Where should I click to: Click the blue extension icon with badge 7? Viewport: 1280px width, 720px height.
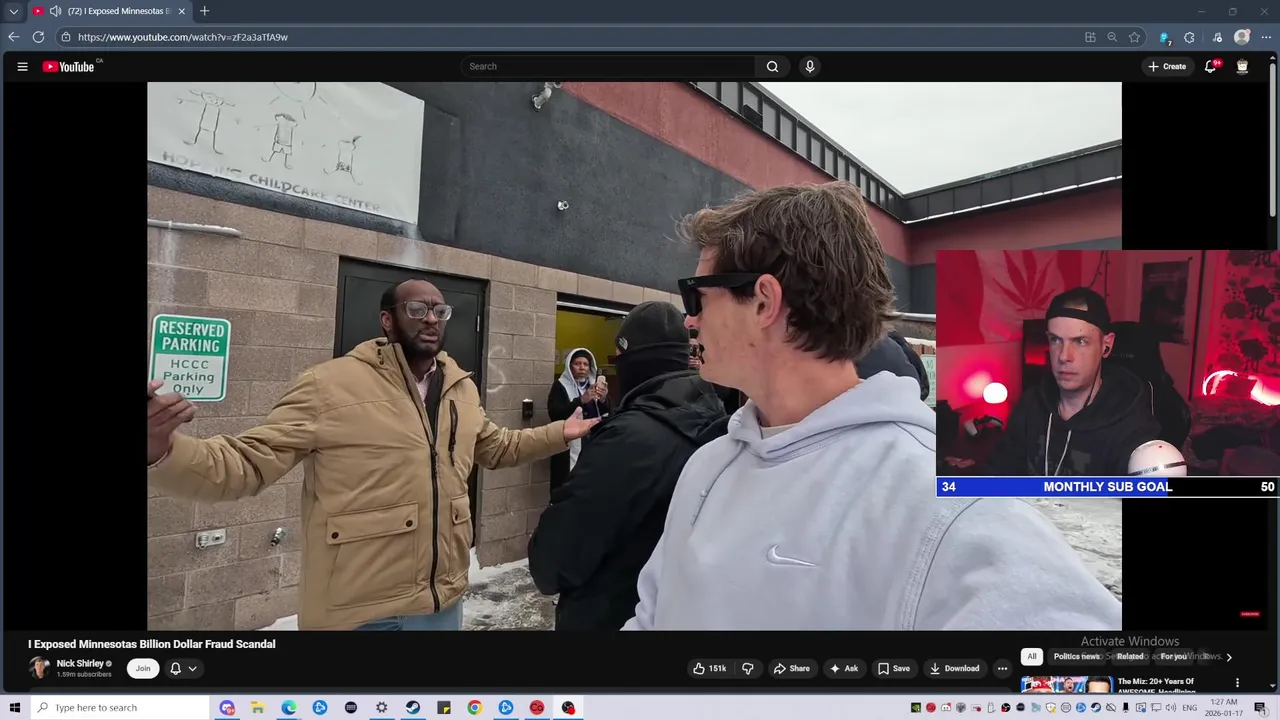coord(1164,37)
